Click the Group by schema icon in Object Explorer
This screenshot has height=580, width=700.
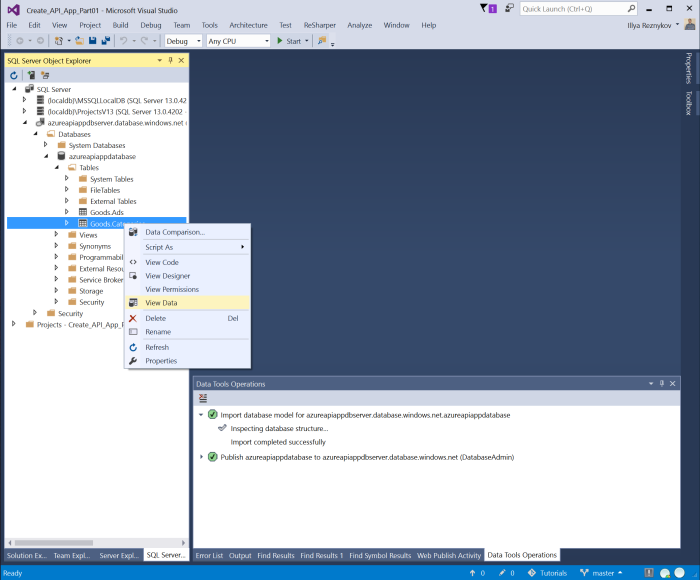click(45, 75)
